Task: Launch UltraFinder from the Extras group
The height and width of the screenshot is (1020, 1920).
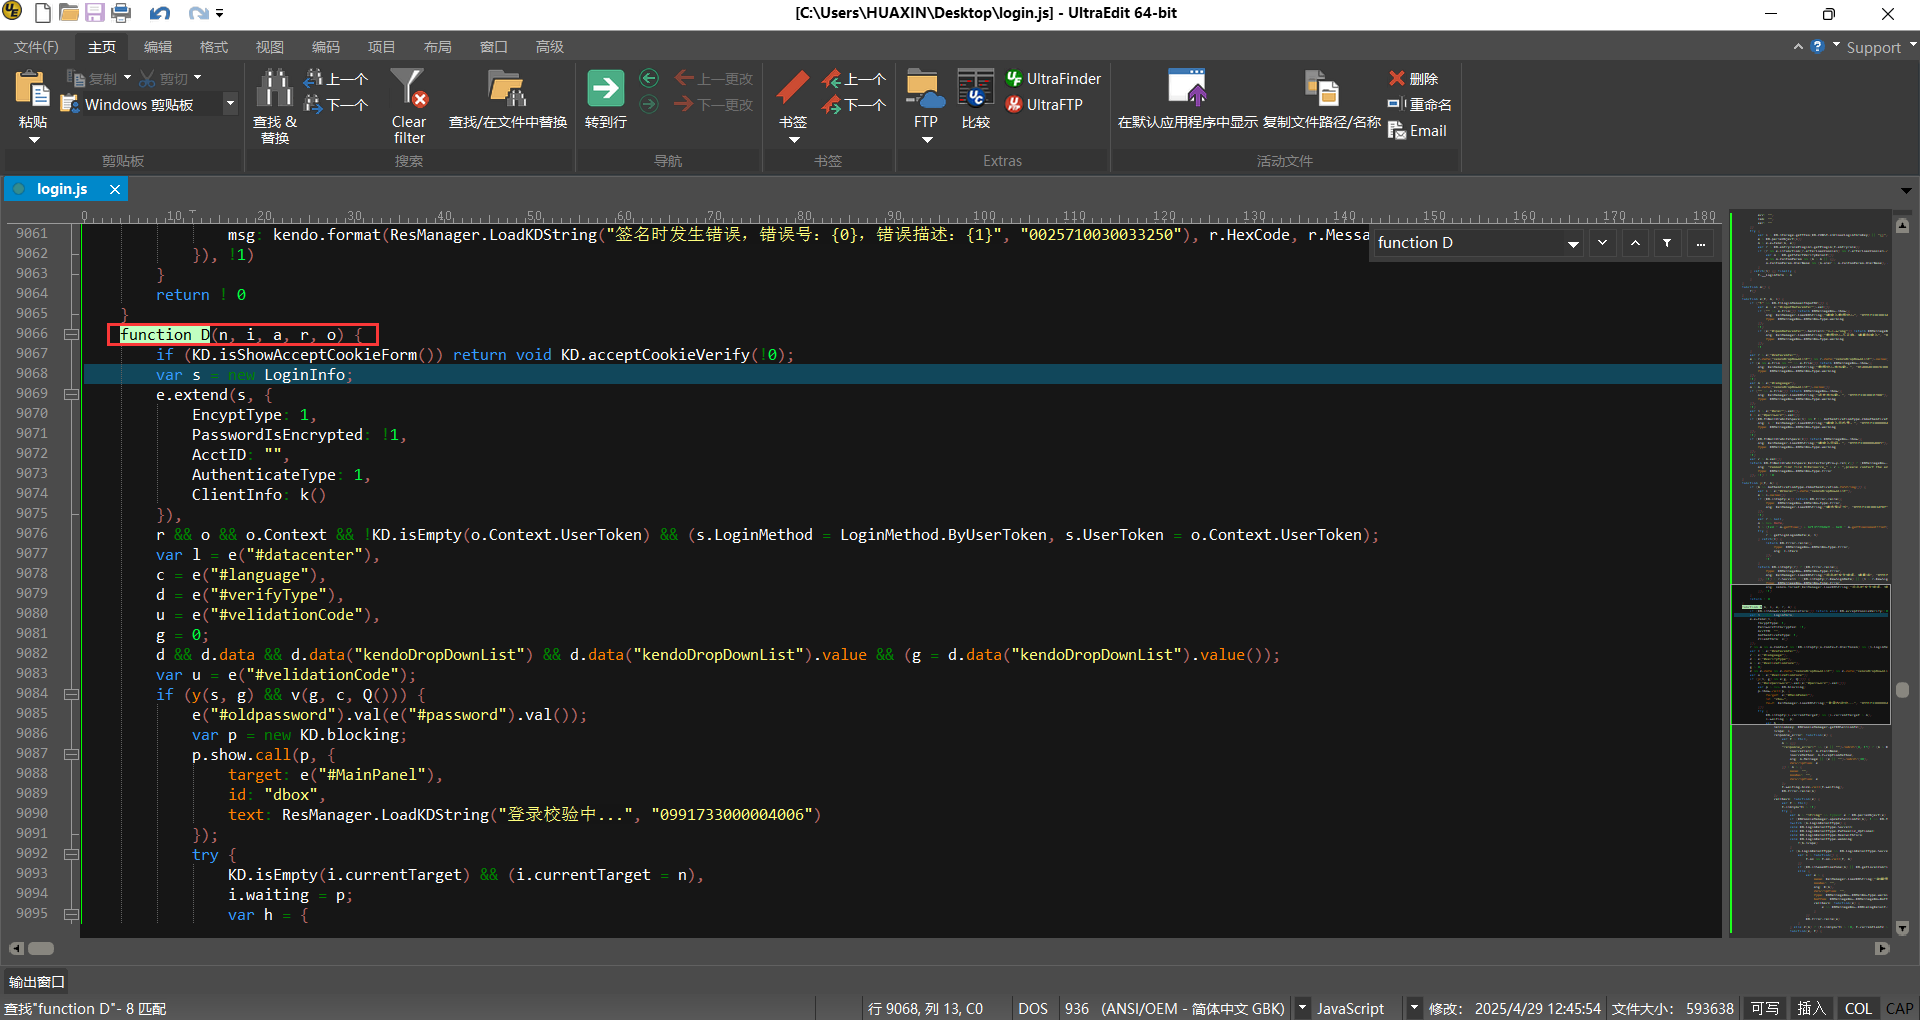Action: (1053, 79)
